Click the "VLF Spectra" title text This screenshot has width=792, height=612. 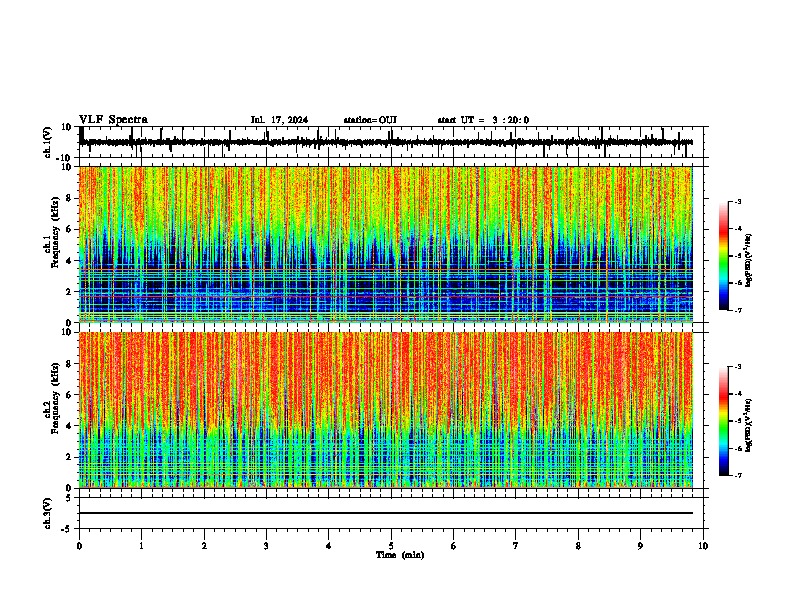(x=114, y=120)
